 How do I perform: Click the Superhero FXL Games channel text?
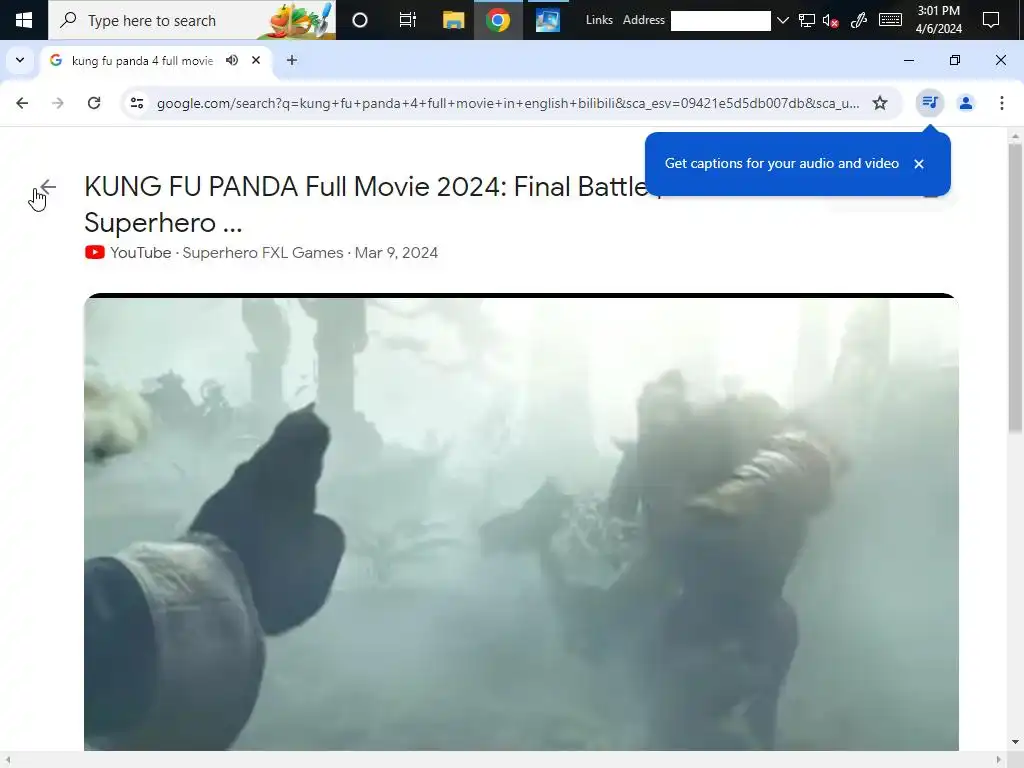pyautogui.click(x=263, y=253)
